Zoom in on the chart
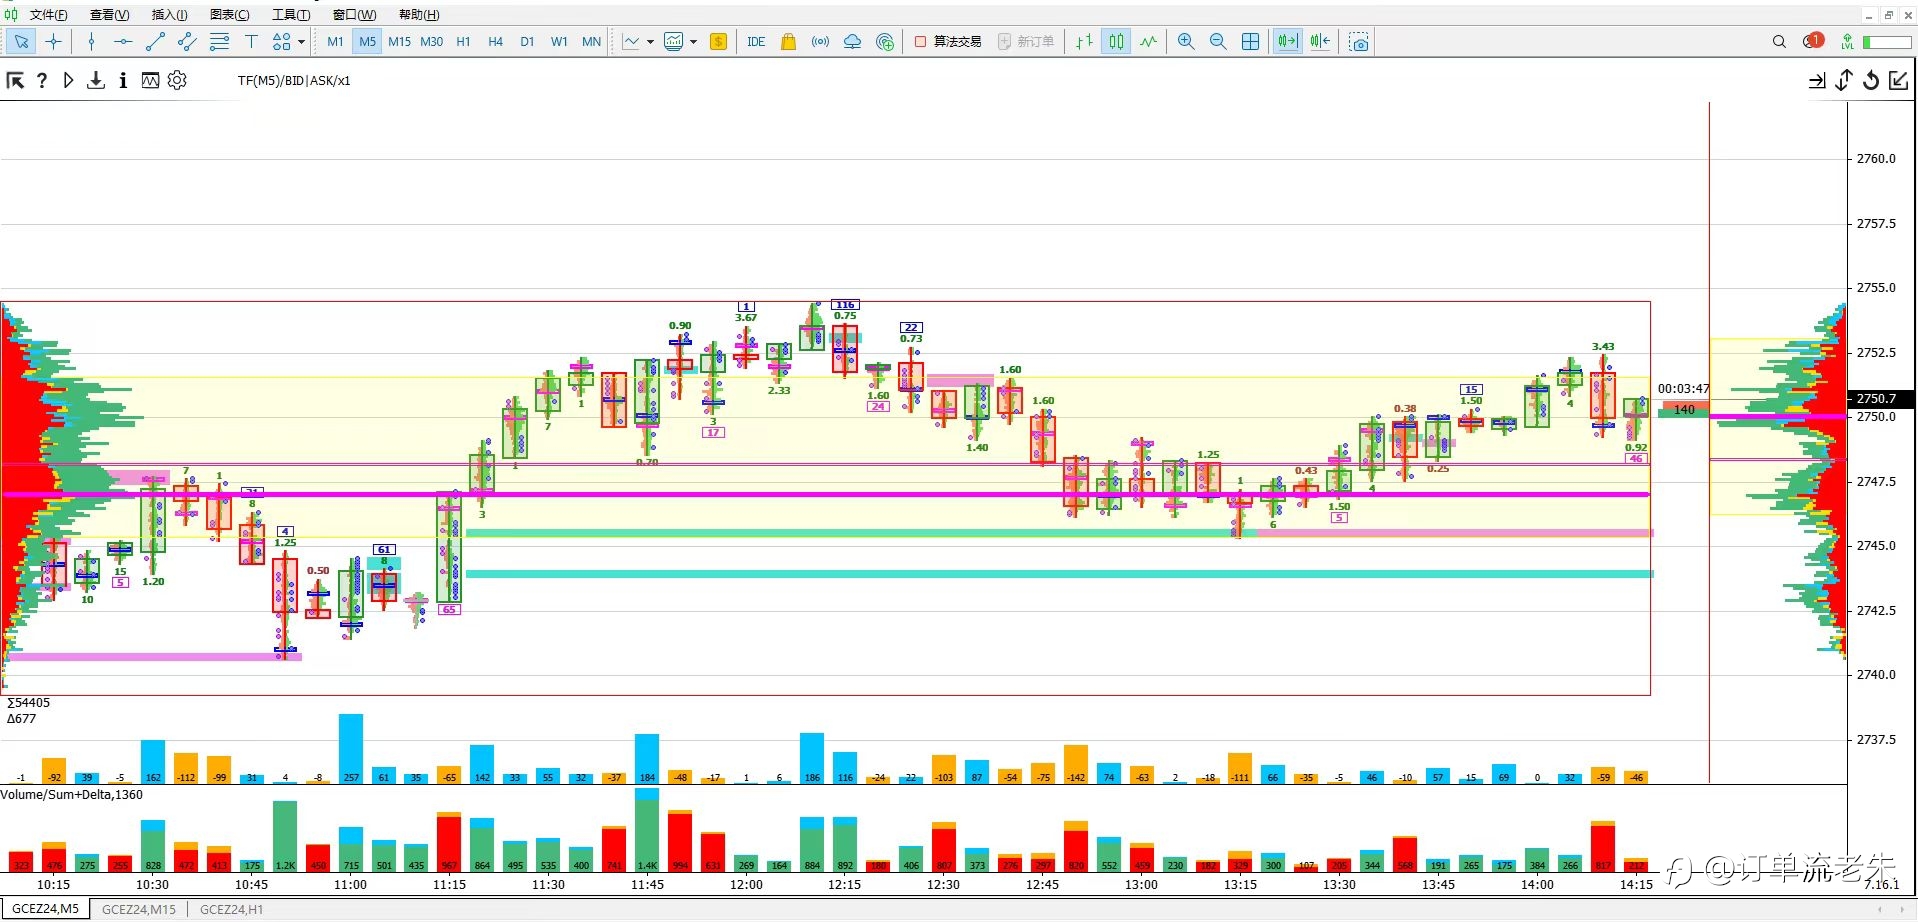The width and height of the screenshot is (1918, 922). [x=1186, y=41]
